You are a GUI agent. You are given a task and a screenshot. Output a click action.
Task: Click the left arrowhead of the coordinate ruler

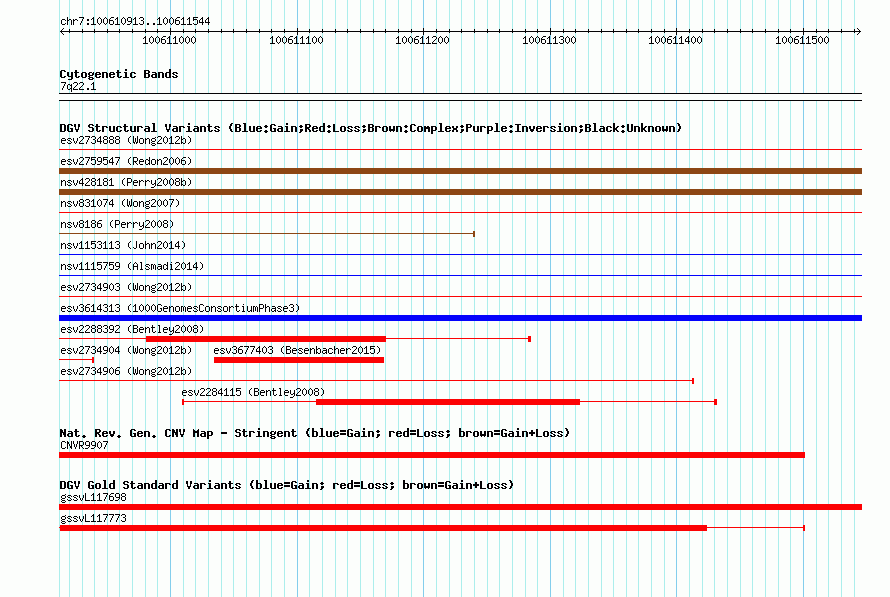63,31
